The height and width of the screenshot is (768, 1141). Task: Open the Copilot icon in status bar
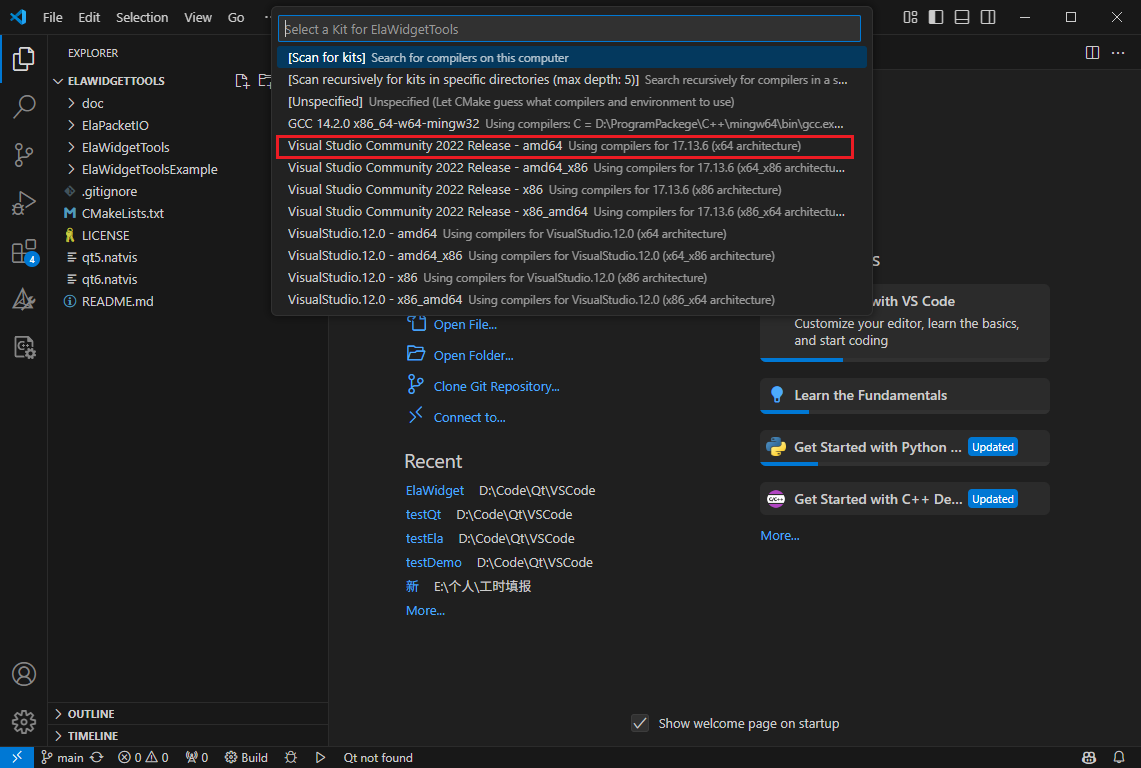tap(1089, 757)
